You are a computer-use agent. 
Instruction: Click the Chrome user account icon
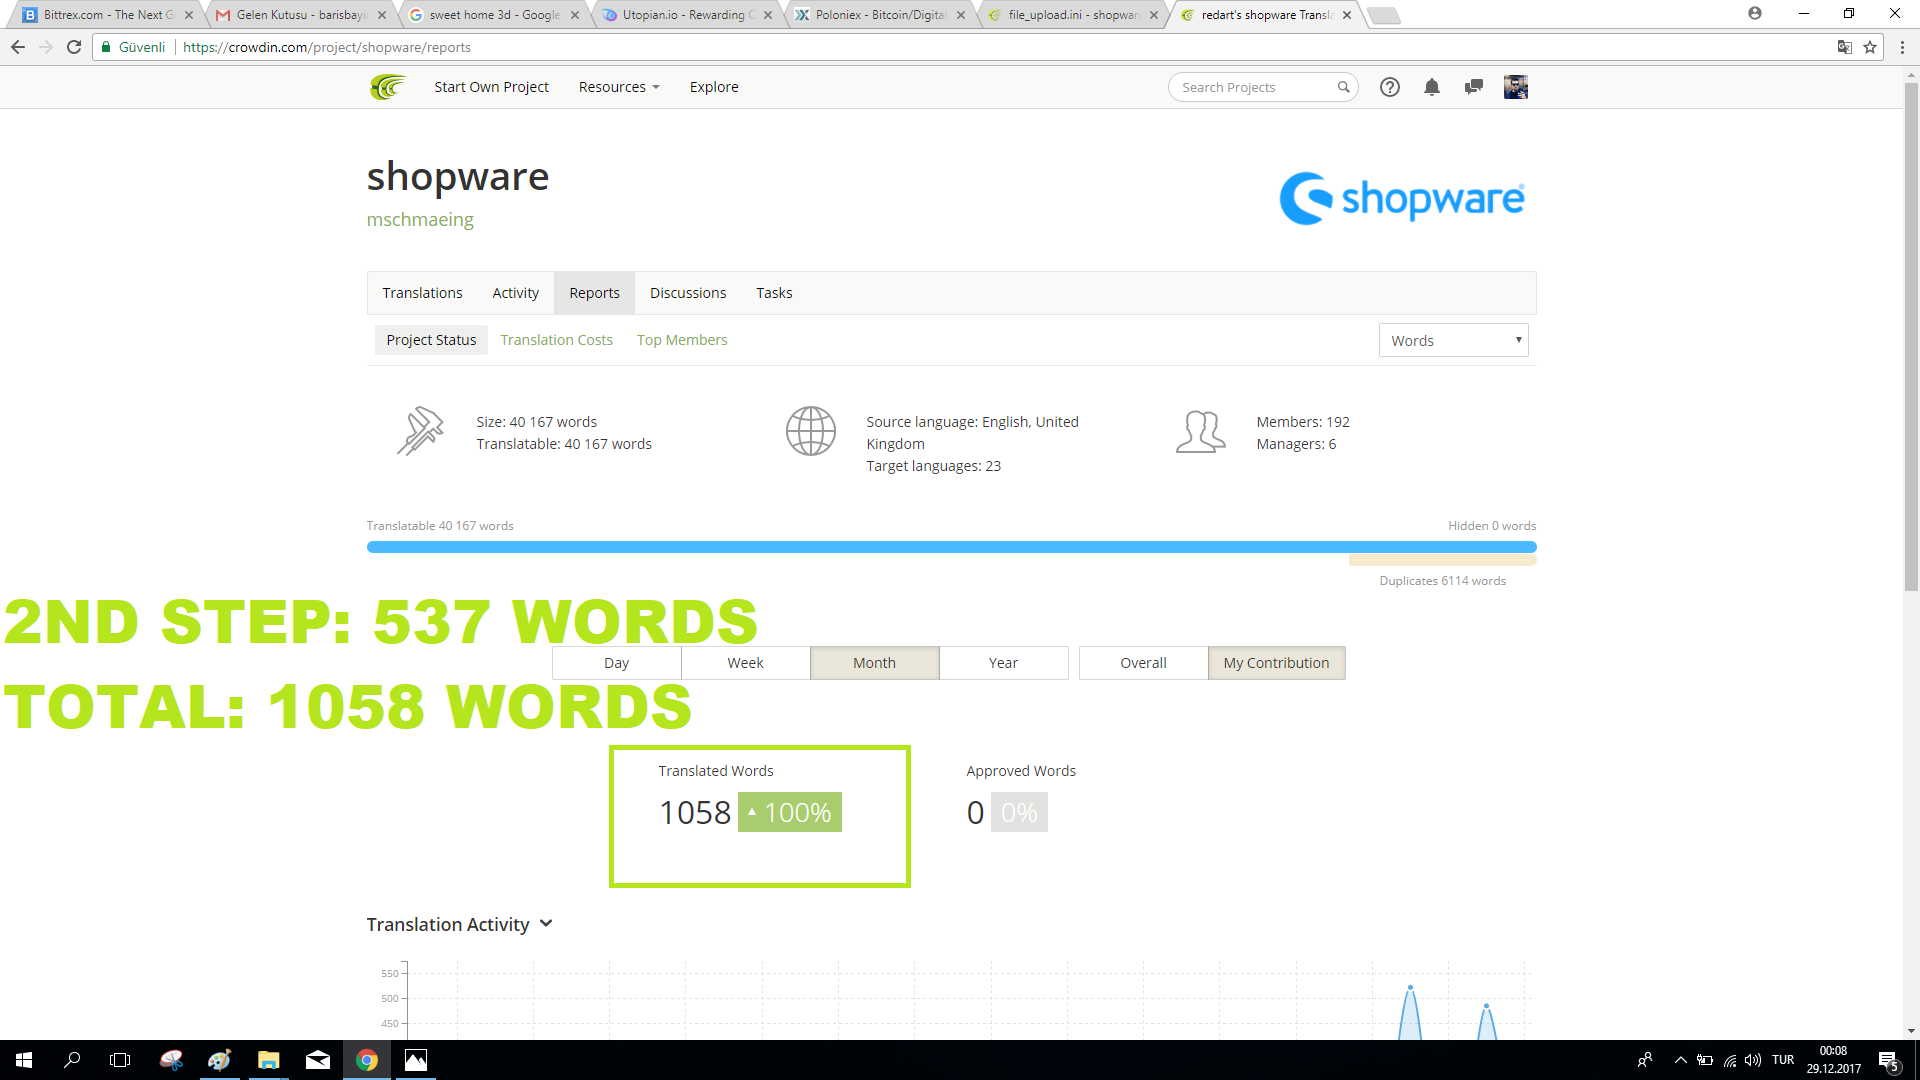(x=1755, y=13)
